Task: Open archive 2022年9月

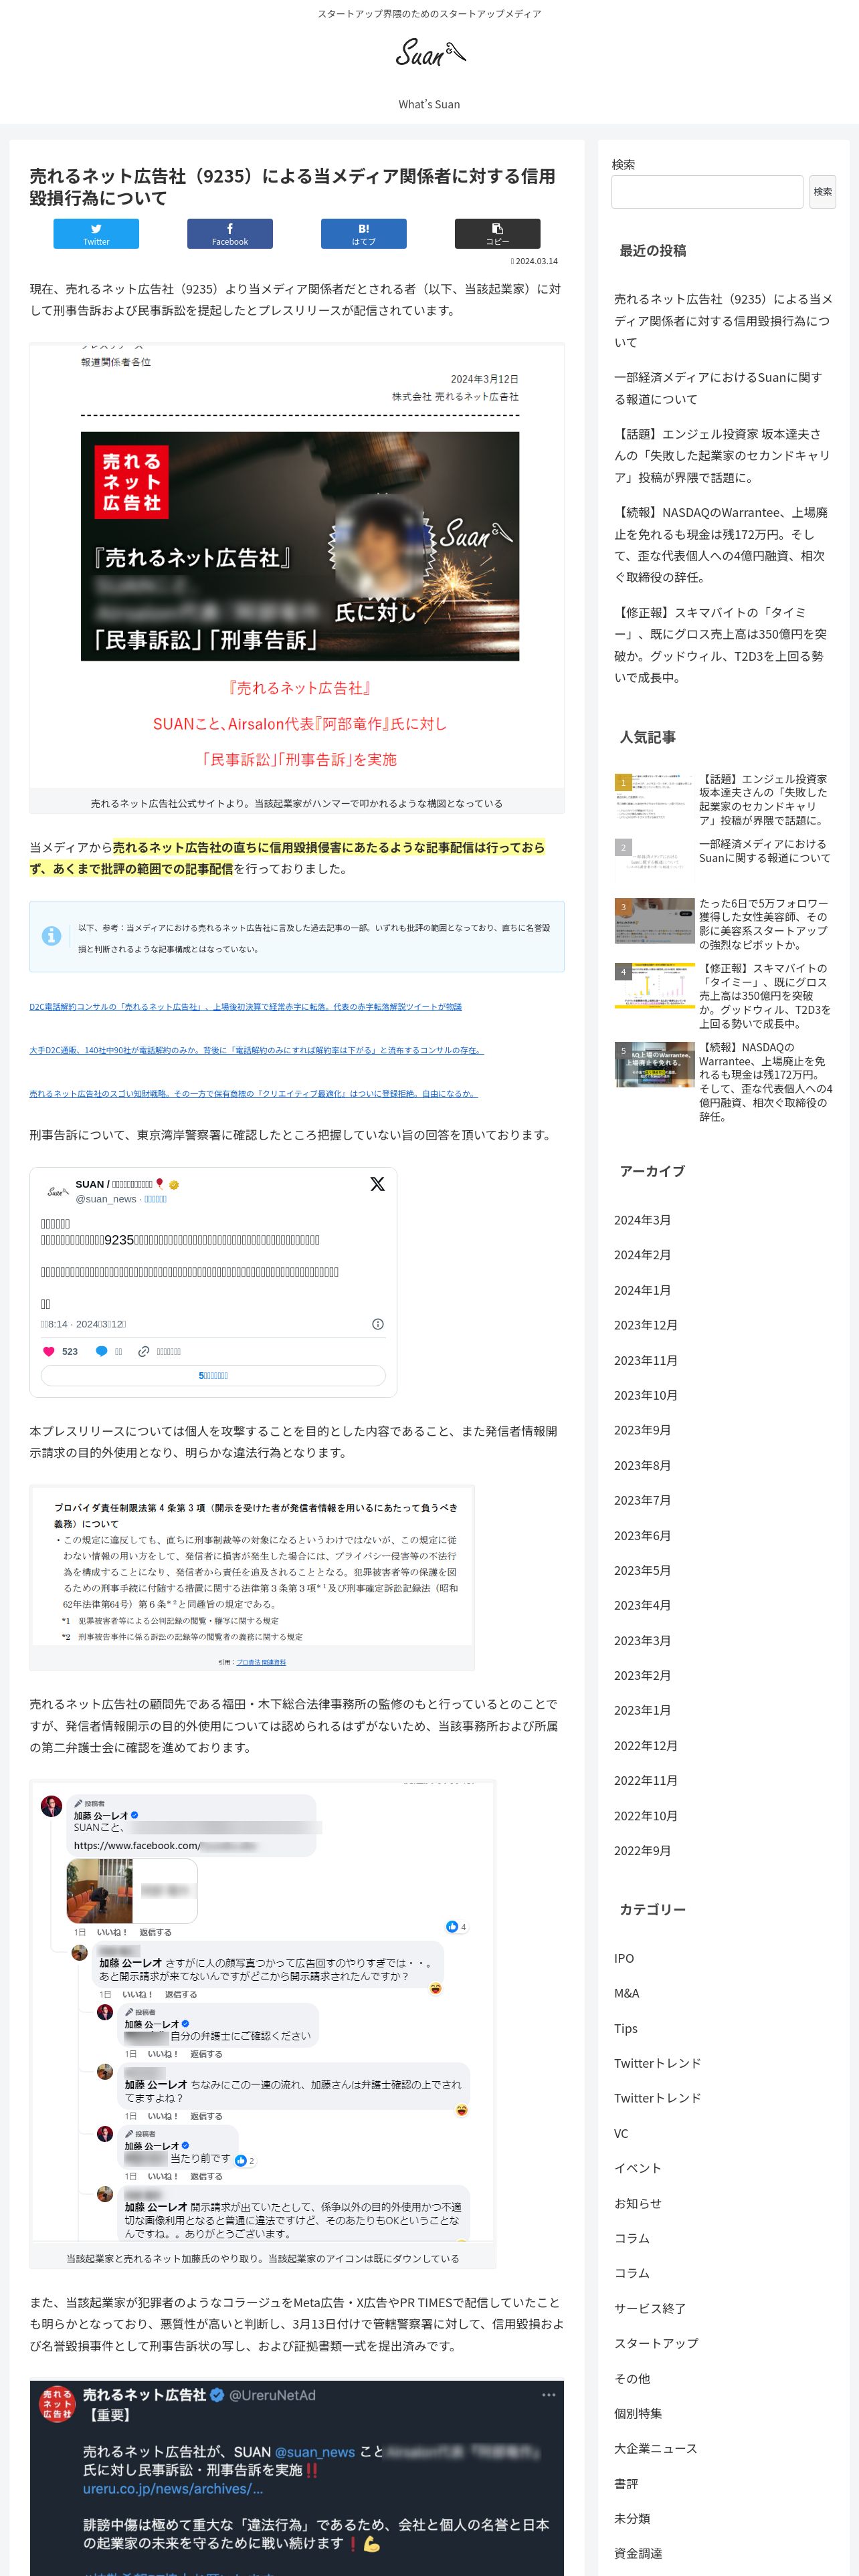Action: coord(642,1850)
